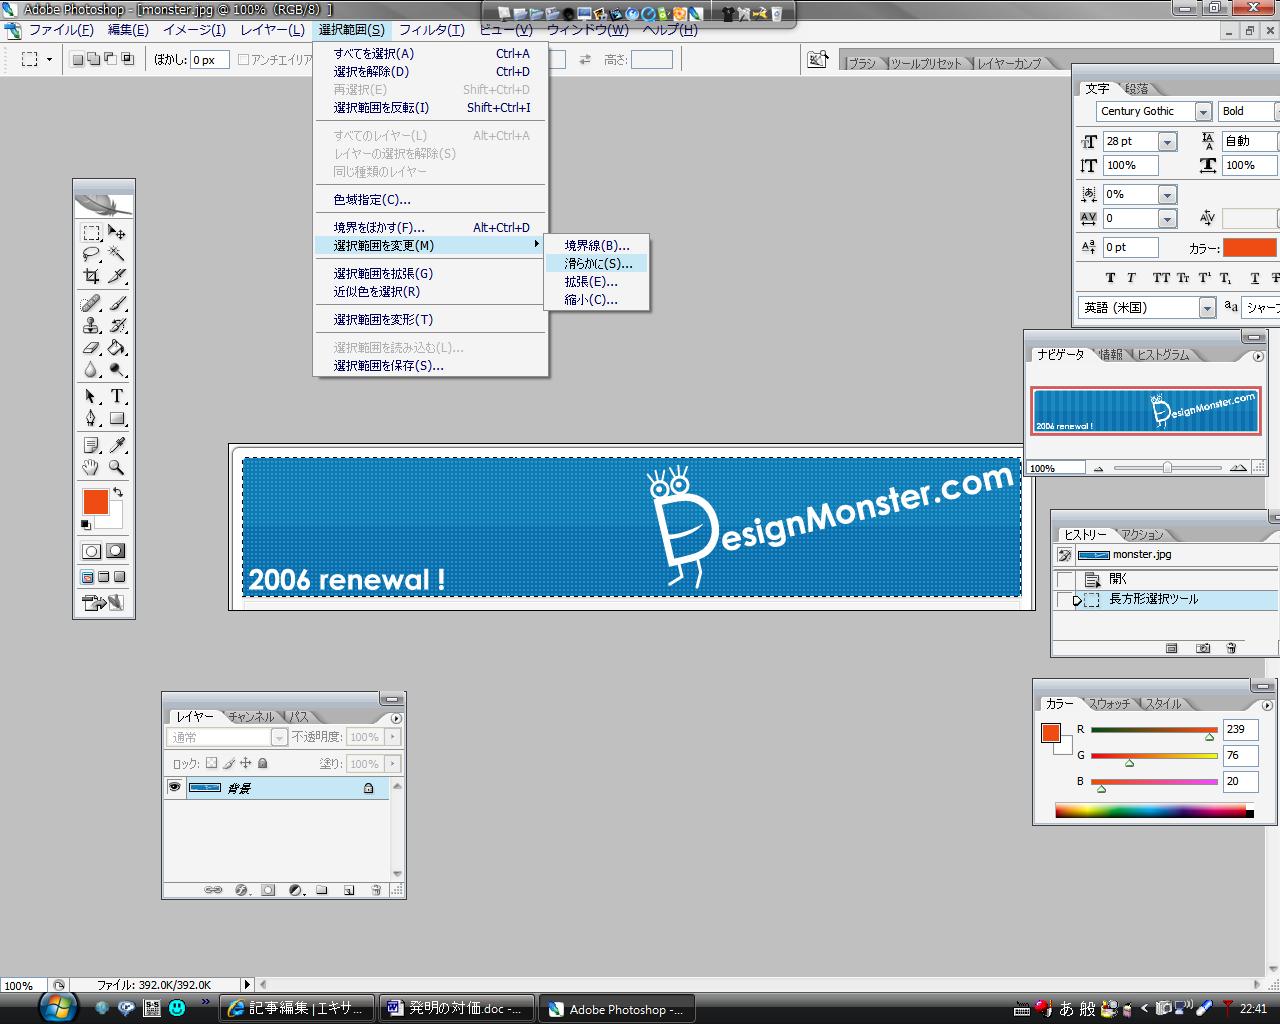Delete layer using Layers panel trash icon

click(x=376, y=889)
